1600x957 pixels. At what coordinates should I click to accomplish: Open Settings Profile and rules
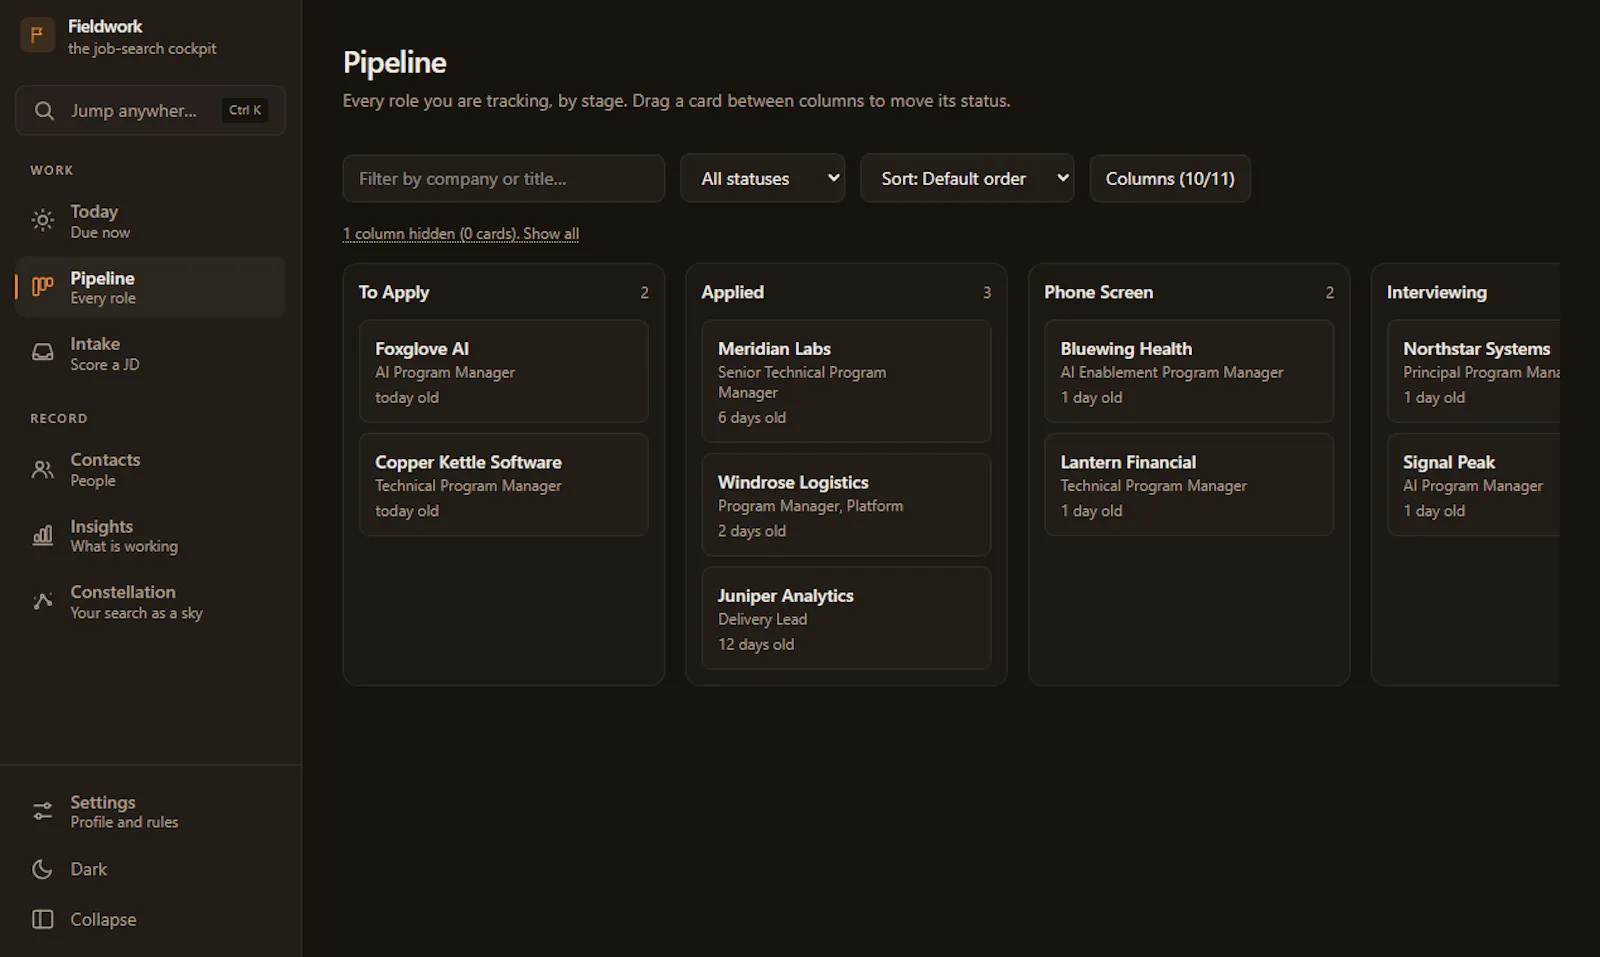click(x=150, y=811)
